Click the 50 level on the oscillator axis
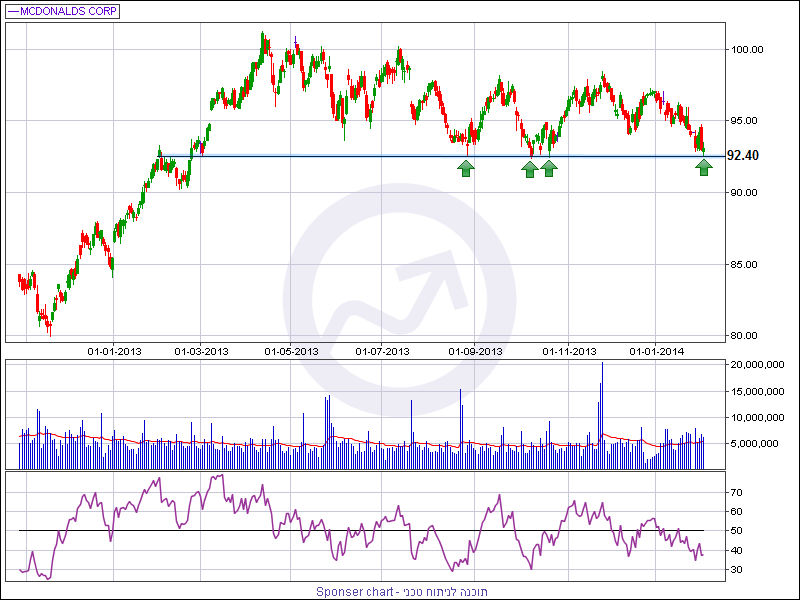 click(735, 531)
